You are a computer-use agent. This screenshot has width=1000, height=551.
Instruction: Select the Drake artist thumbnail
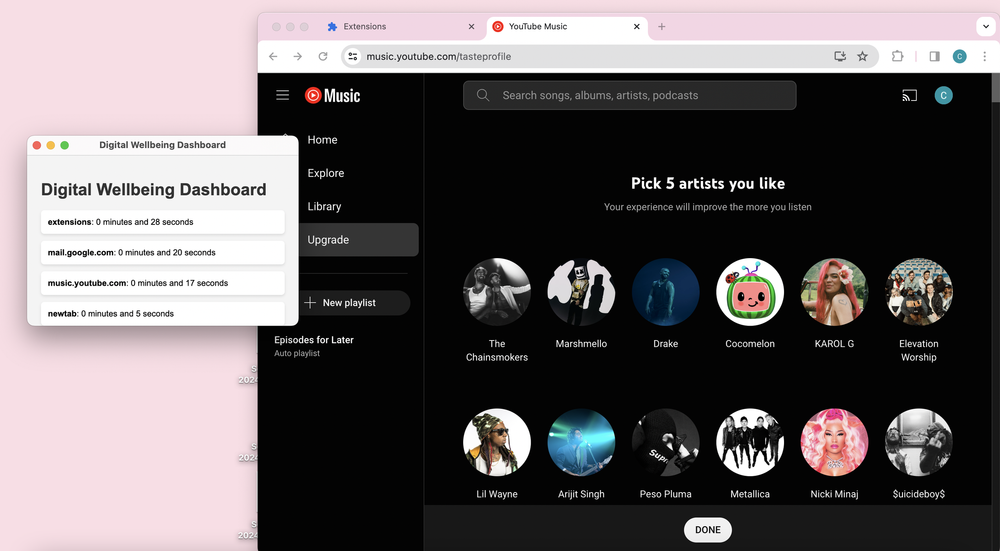tap(665, 292)
